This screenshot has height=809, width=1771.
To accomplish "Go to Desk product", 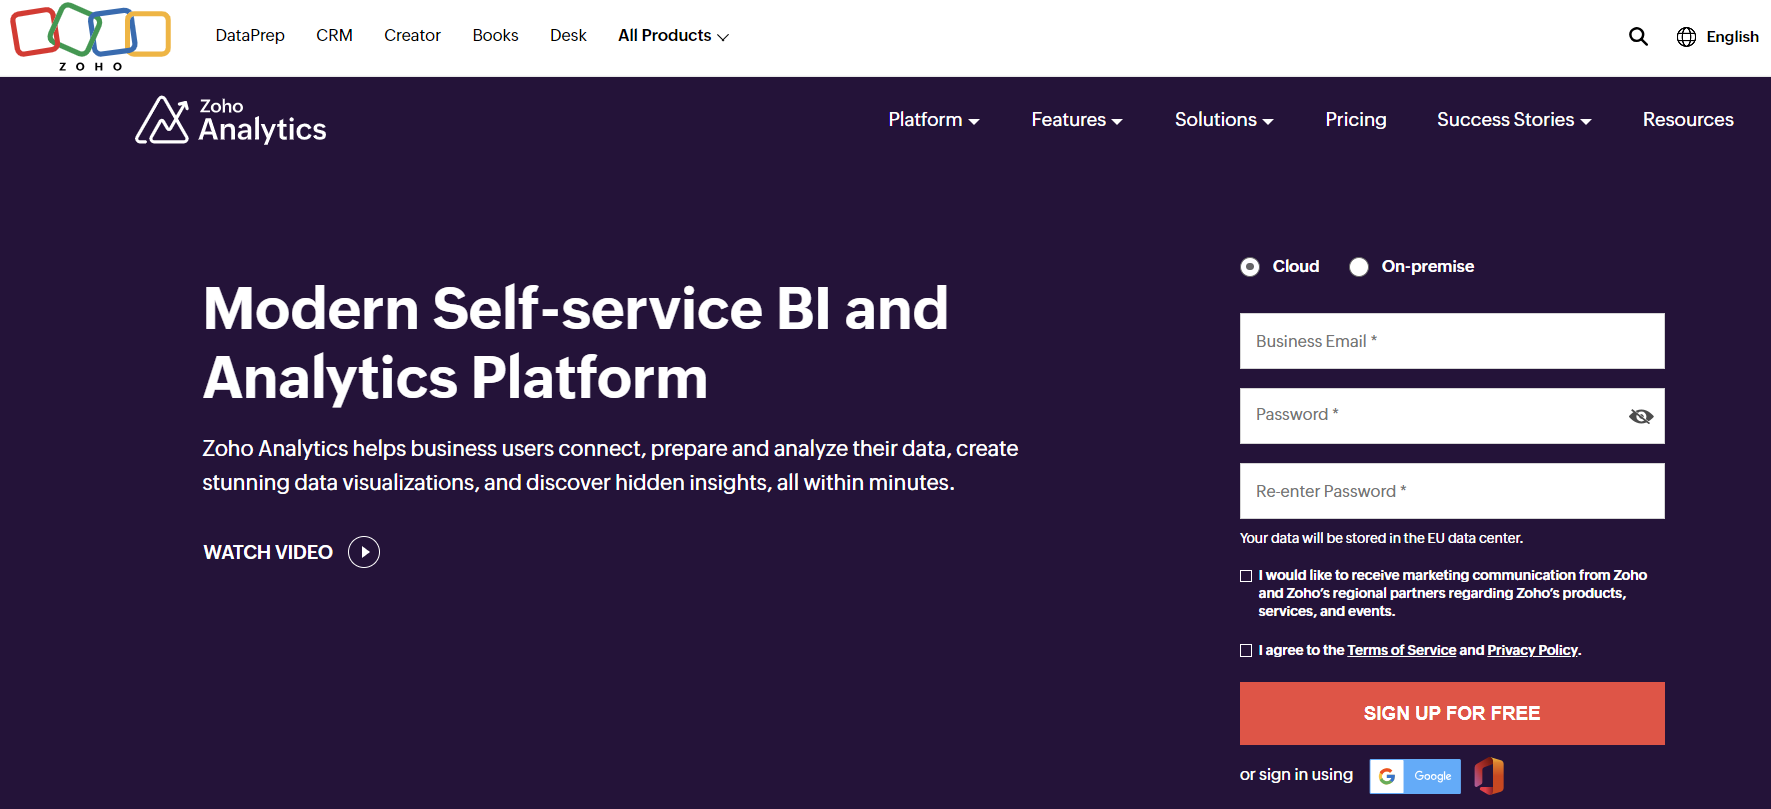I will click(x=568, y=36).
